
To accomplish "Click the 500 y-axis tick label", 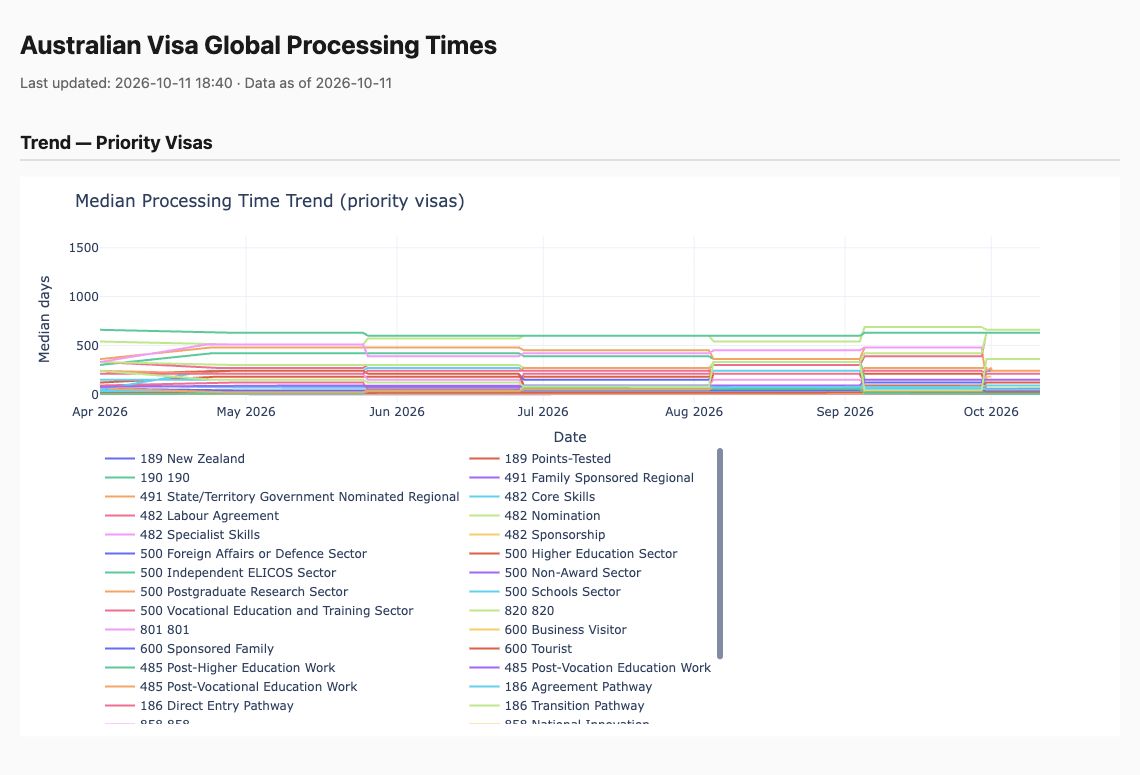I will [87, 345].
